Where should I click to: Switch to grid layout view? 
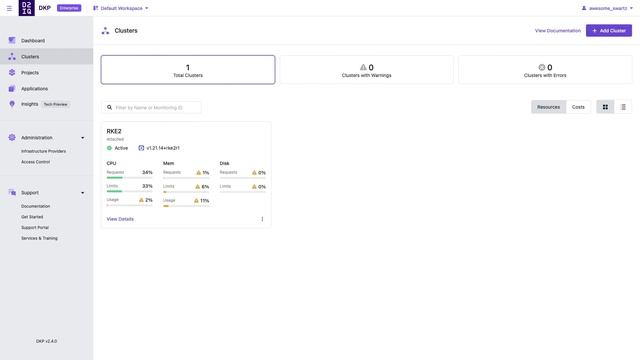(x=605, y=107)
